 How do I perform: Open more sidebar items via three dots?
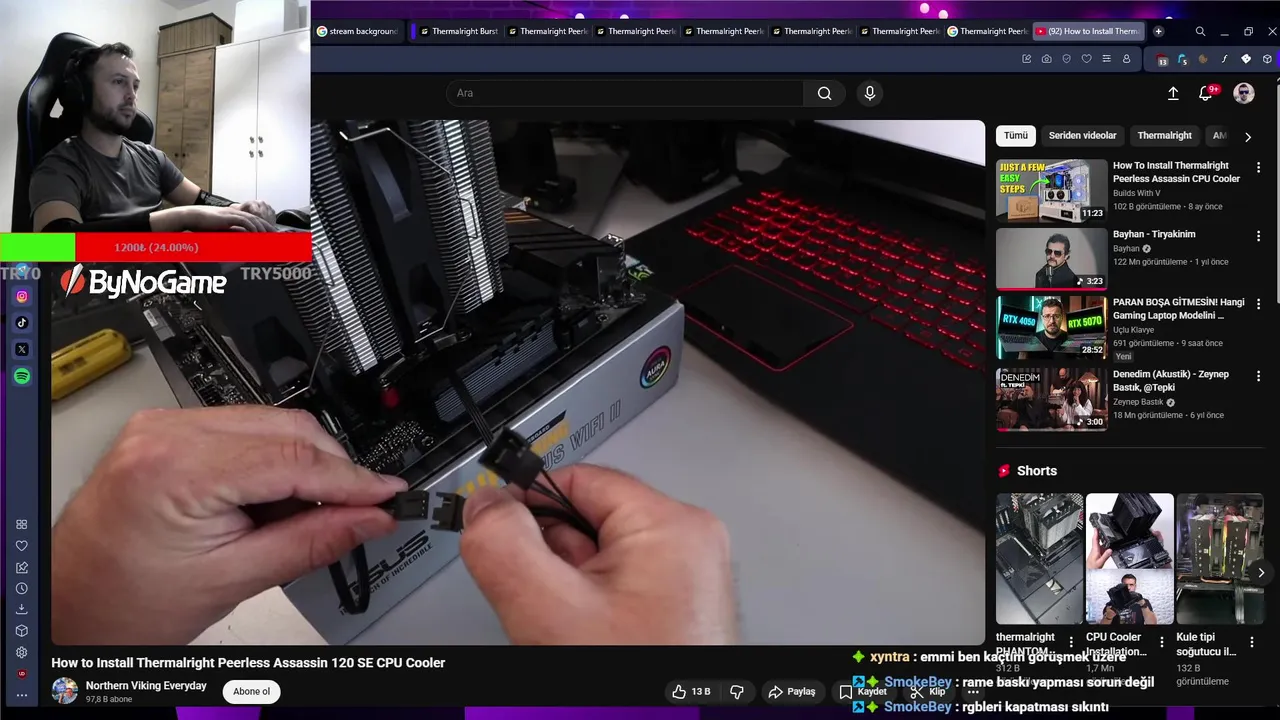[x=22, y=695]
